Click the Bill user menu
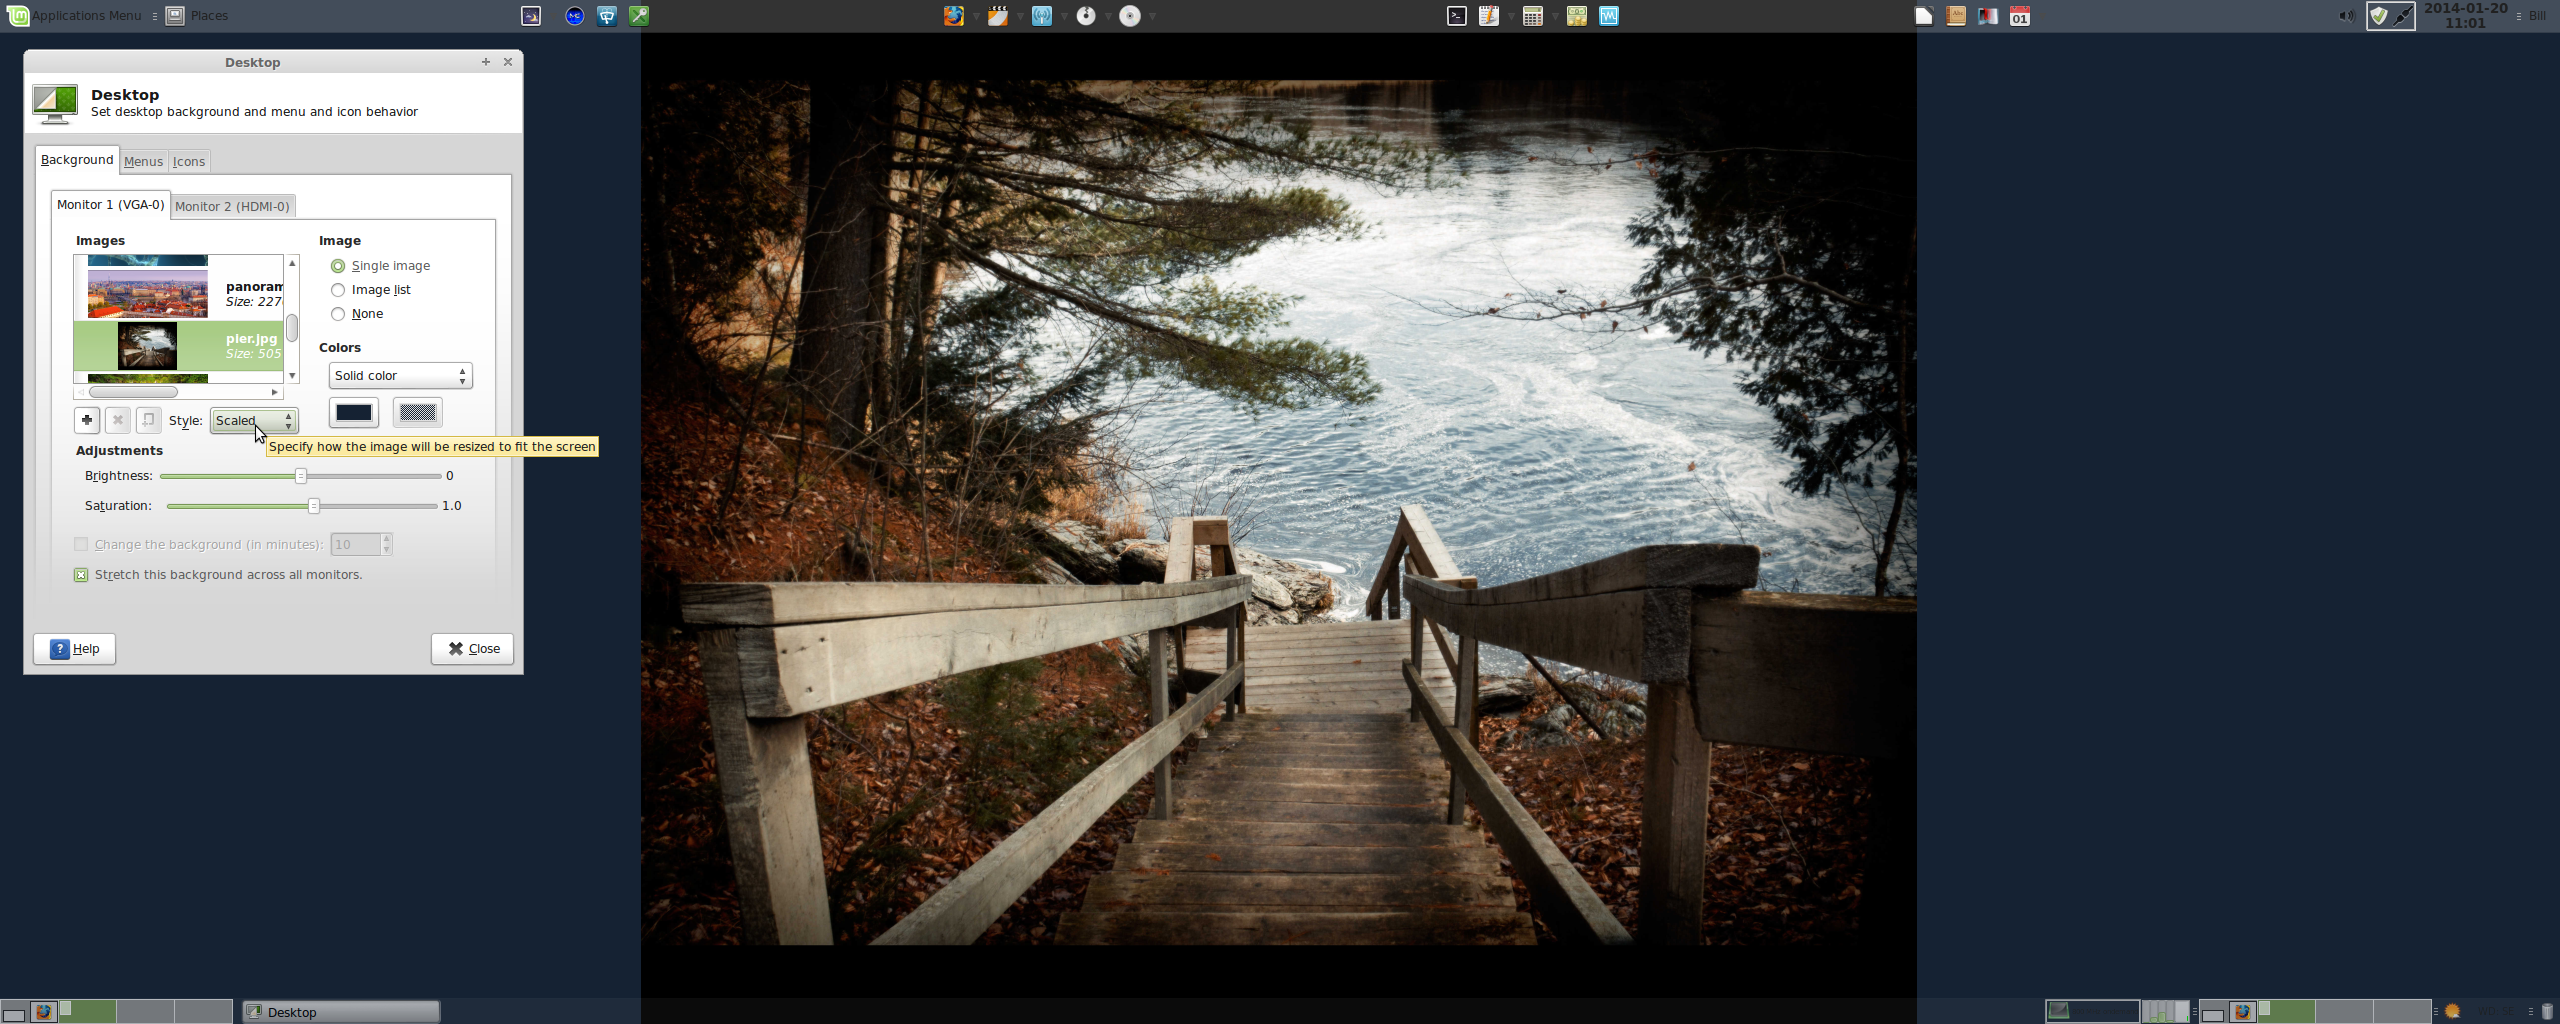This screenshot has width=2560, height=1024. (2536, 16)
